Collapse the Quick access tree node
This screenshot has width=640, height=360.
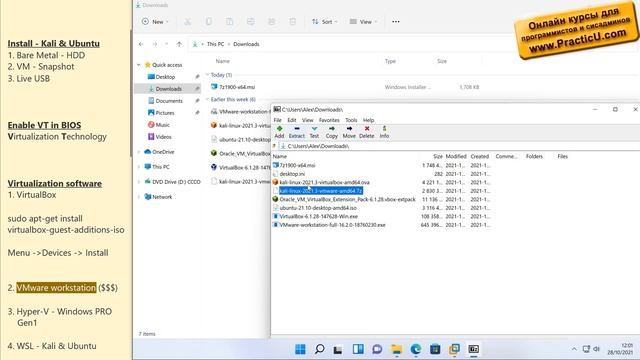139,65
